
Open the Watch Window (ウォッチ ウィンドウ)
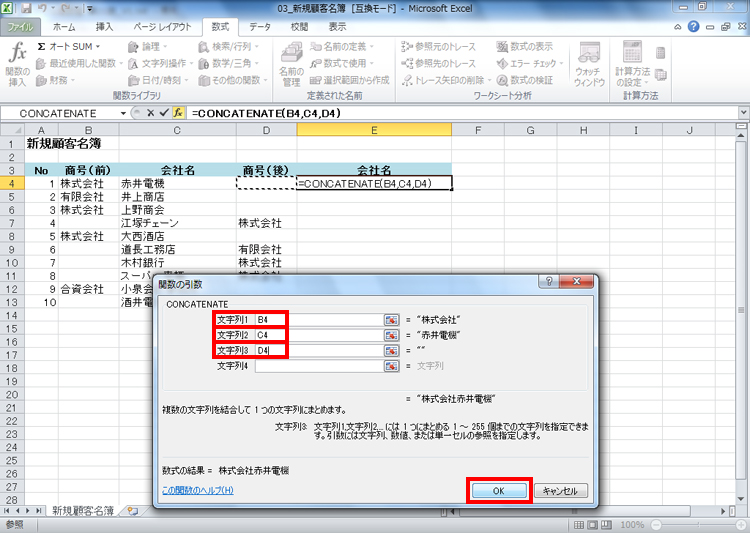click(589, 64)
